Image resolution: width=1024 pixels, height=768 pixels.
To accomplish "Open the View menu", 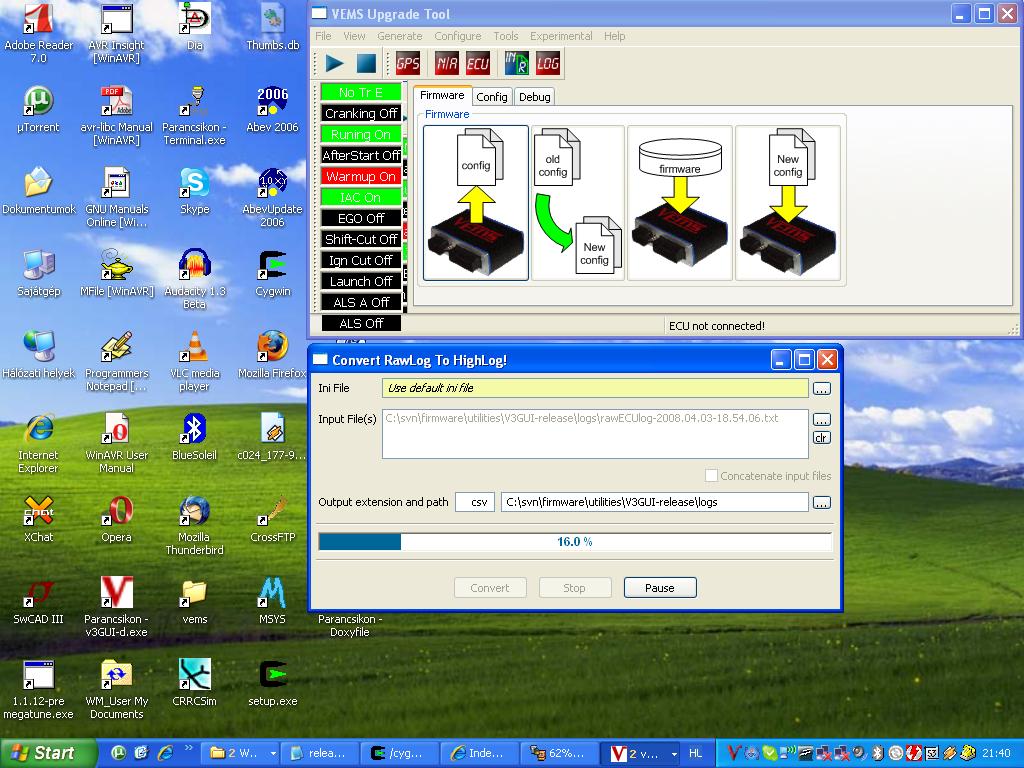I will tap(354, 36).
